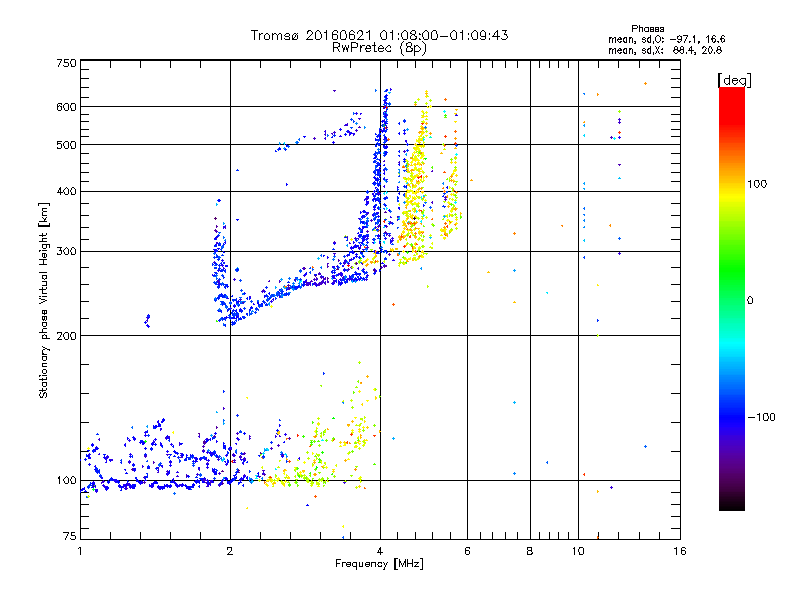Select the mean, sd,X: 88.4, 20.8 line

click(665, 50)
